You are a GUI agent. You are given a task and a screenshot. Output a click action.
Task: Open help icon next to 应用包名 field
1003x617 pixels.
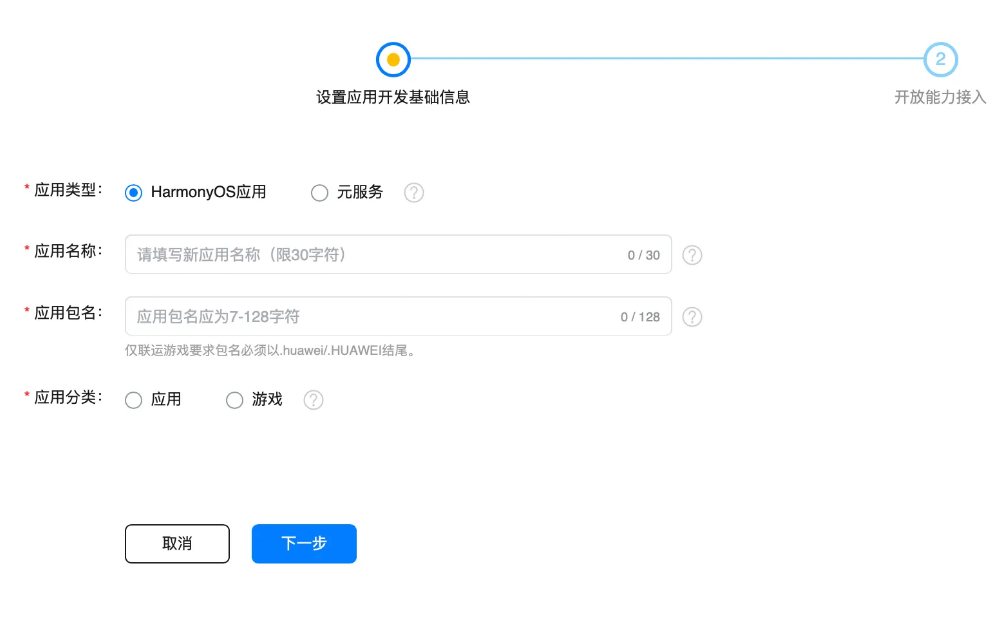692,317
